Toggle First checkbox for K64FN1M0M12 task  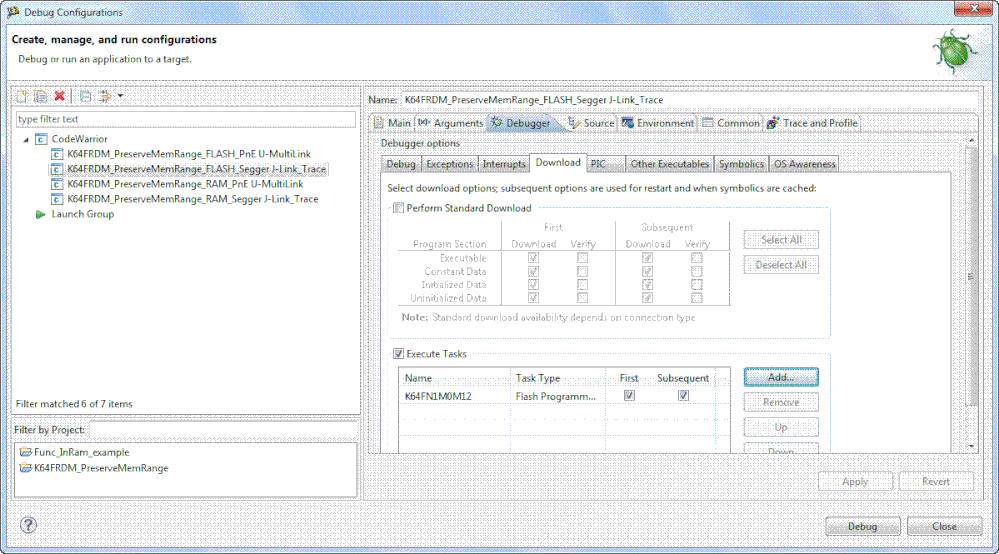629,395
